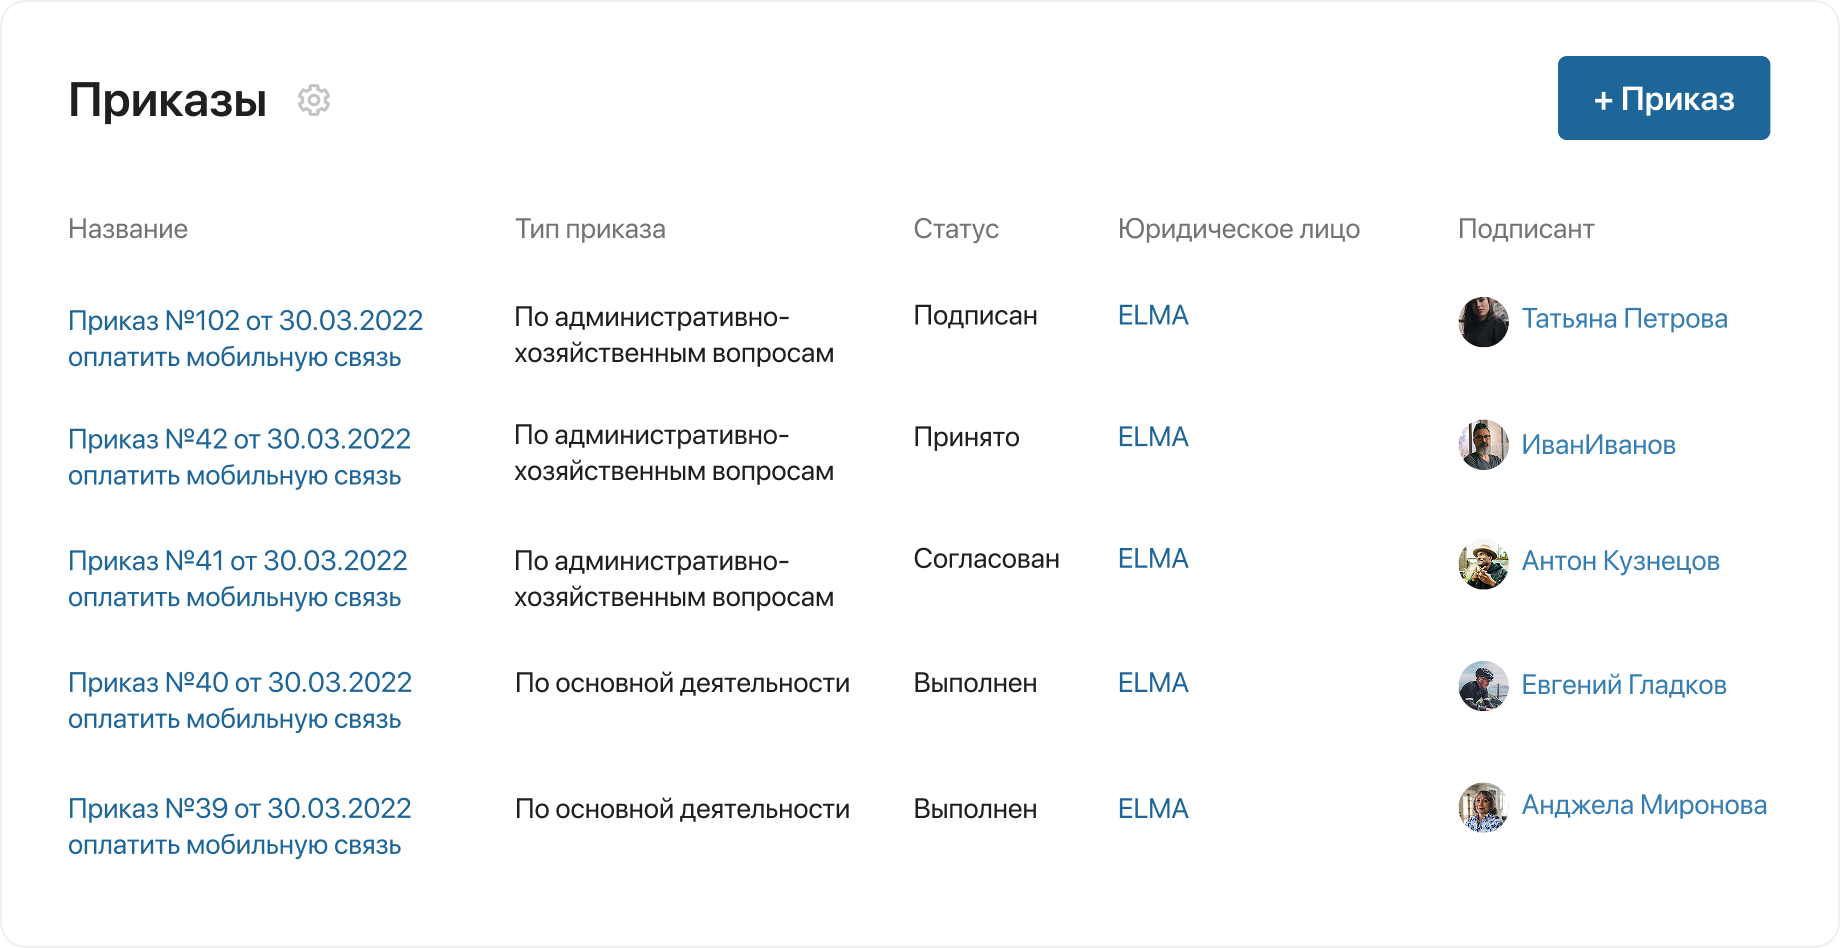Viewport: 1840px width, 948px height.
Task: Click the Тип приказа column header
Action: (590, 229)
